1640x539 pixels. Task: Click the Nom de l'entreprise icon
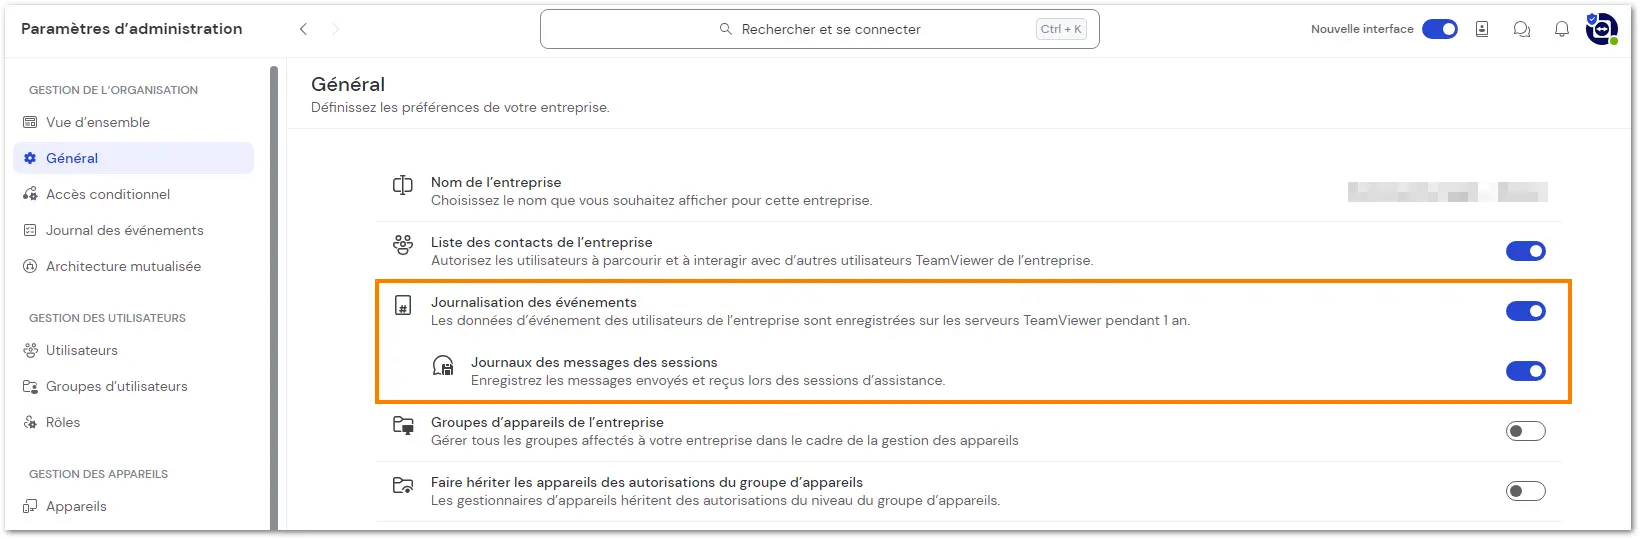point(403,185)
